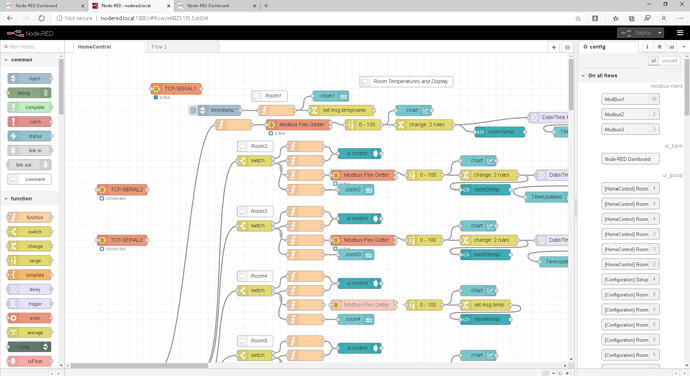Select the inject node in the palette
Screen dimensions: 690x376
point(29,78)
